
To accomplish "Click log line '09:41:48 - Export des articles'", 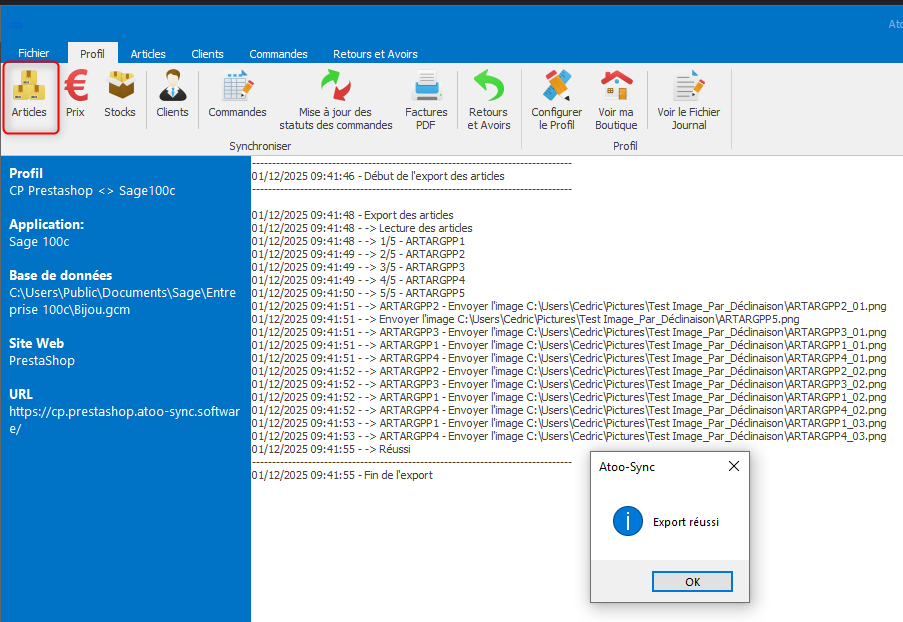I will pyautogui.click(x=352, y=215).
